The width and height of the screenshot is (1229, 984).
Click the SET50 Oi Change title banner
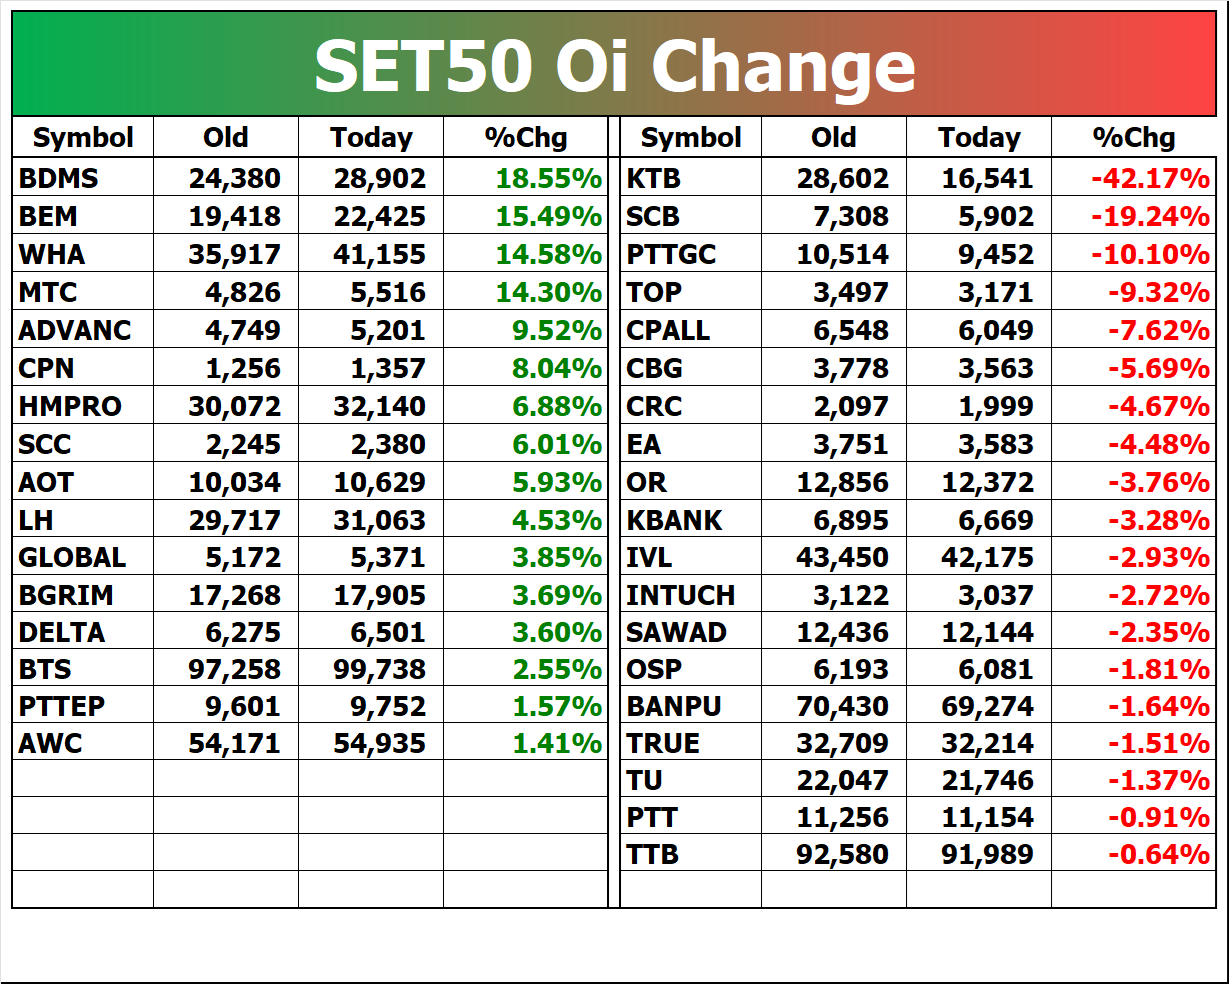614,66
